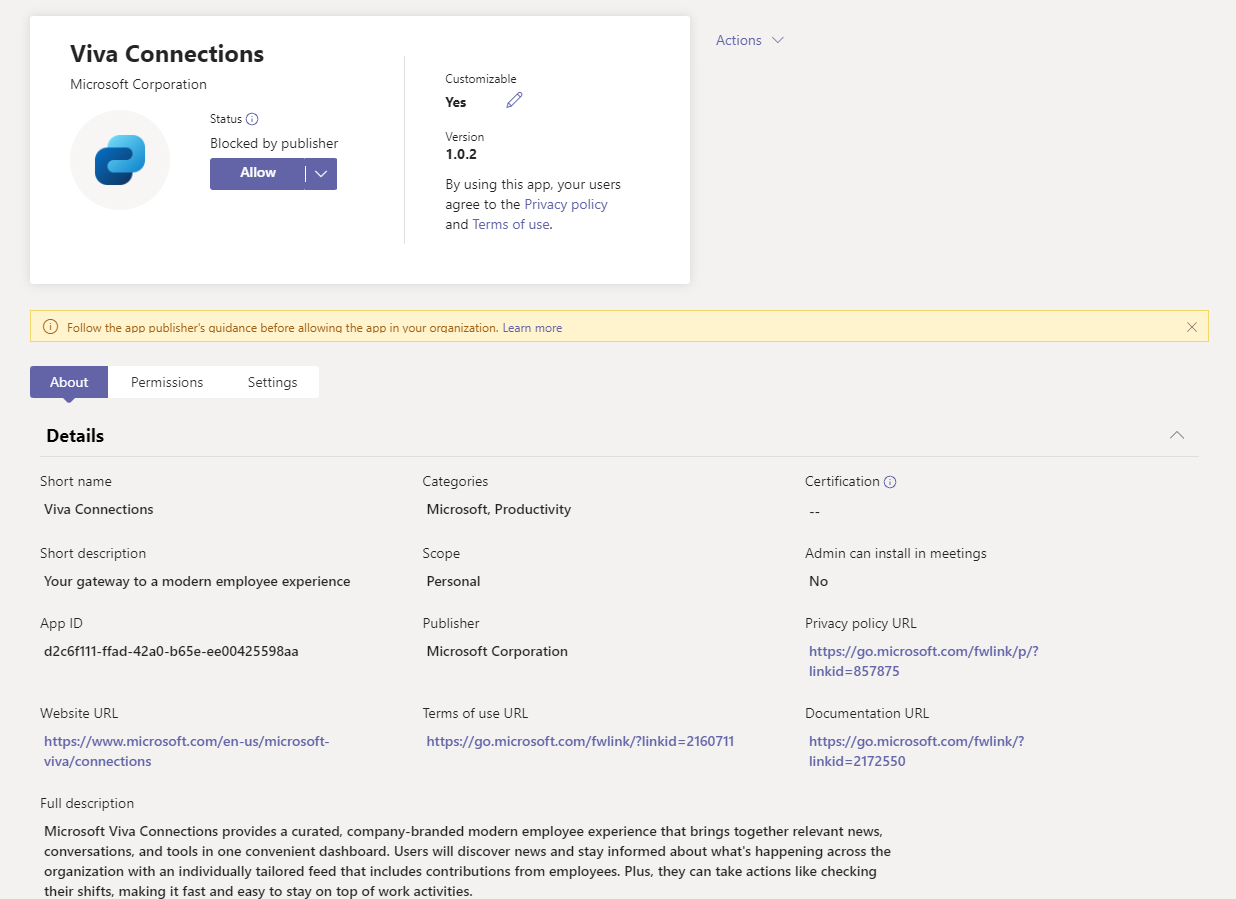Viewport: 1236px width, 899px height.
Task: Expand the Allow button's dropdown arrow
Action: coord(320,173)
